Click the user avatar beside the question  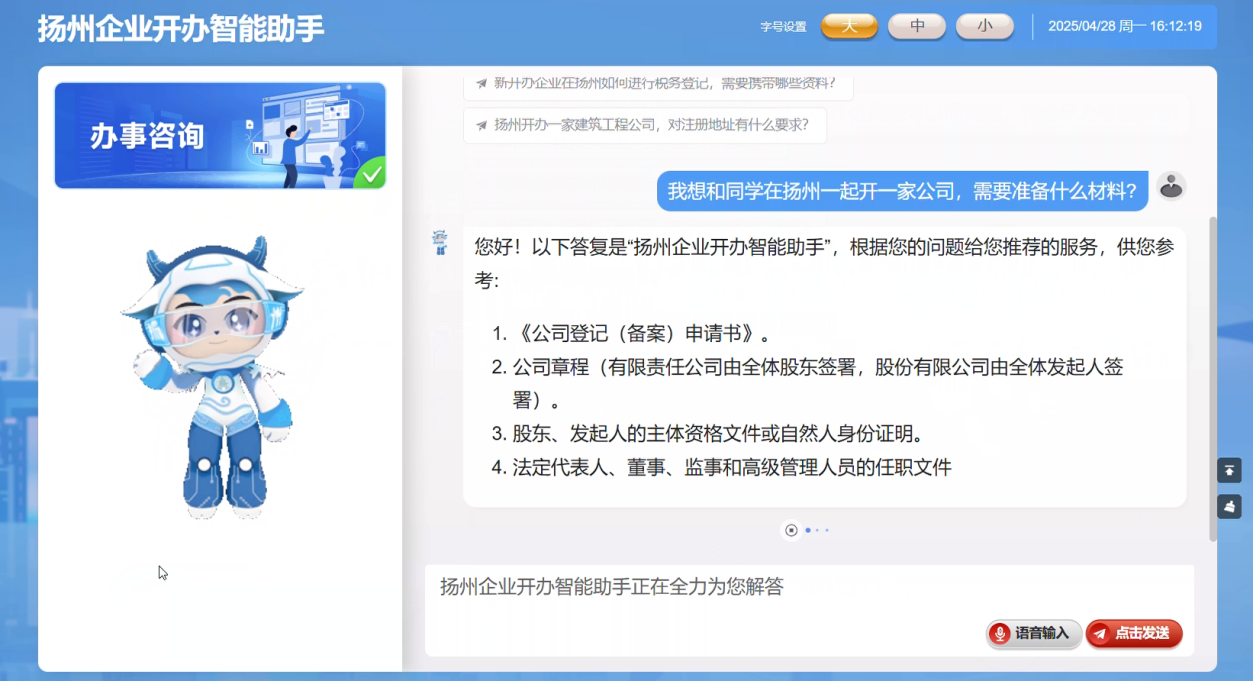tap(1170, 186)
